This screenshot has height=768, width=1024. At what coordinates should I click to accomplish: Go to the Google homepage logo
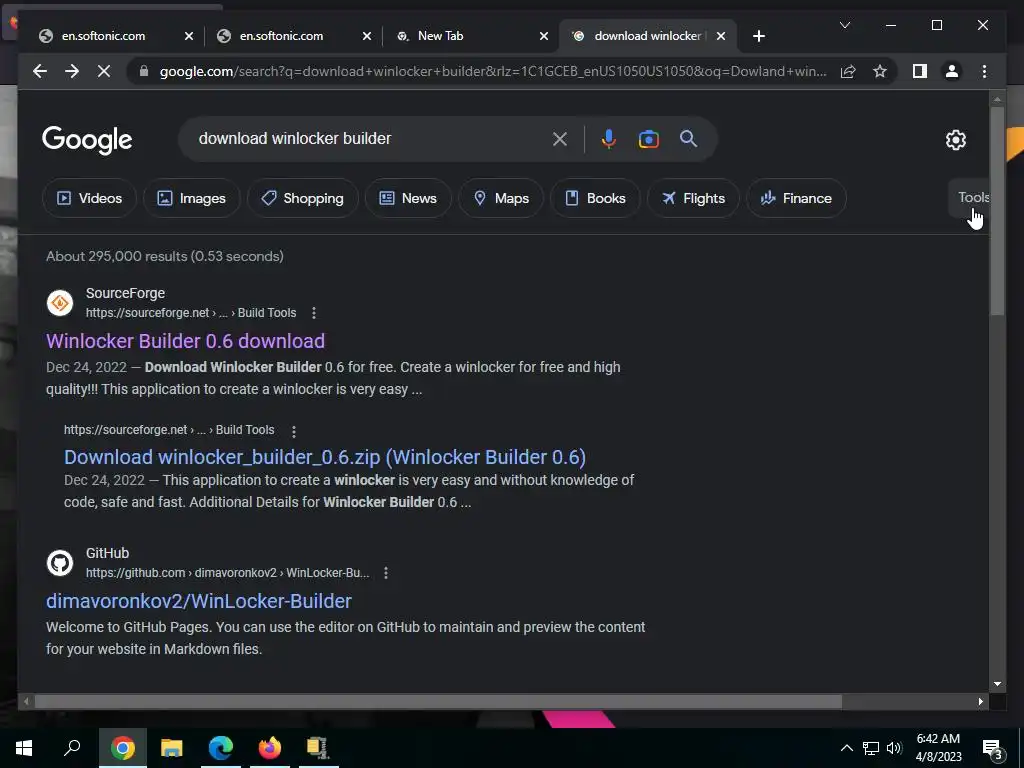(x=87, y=140)
